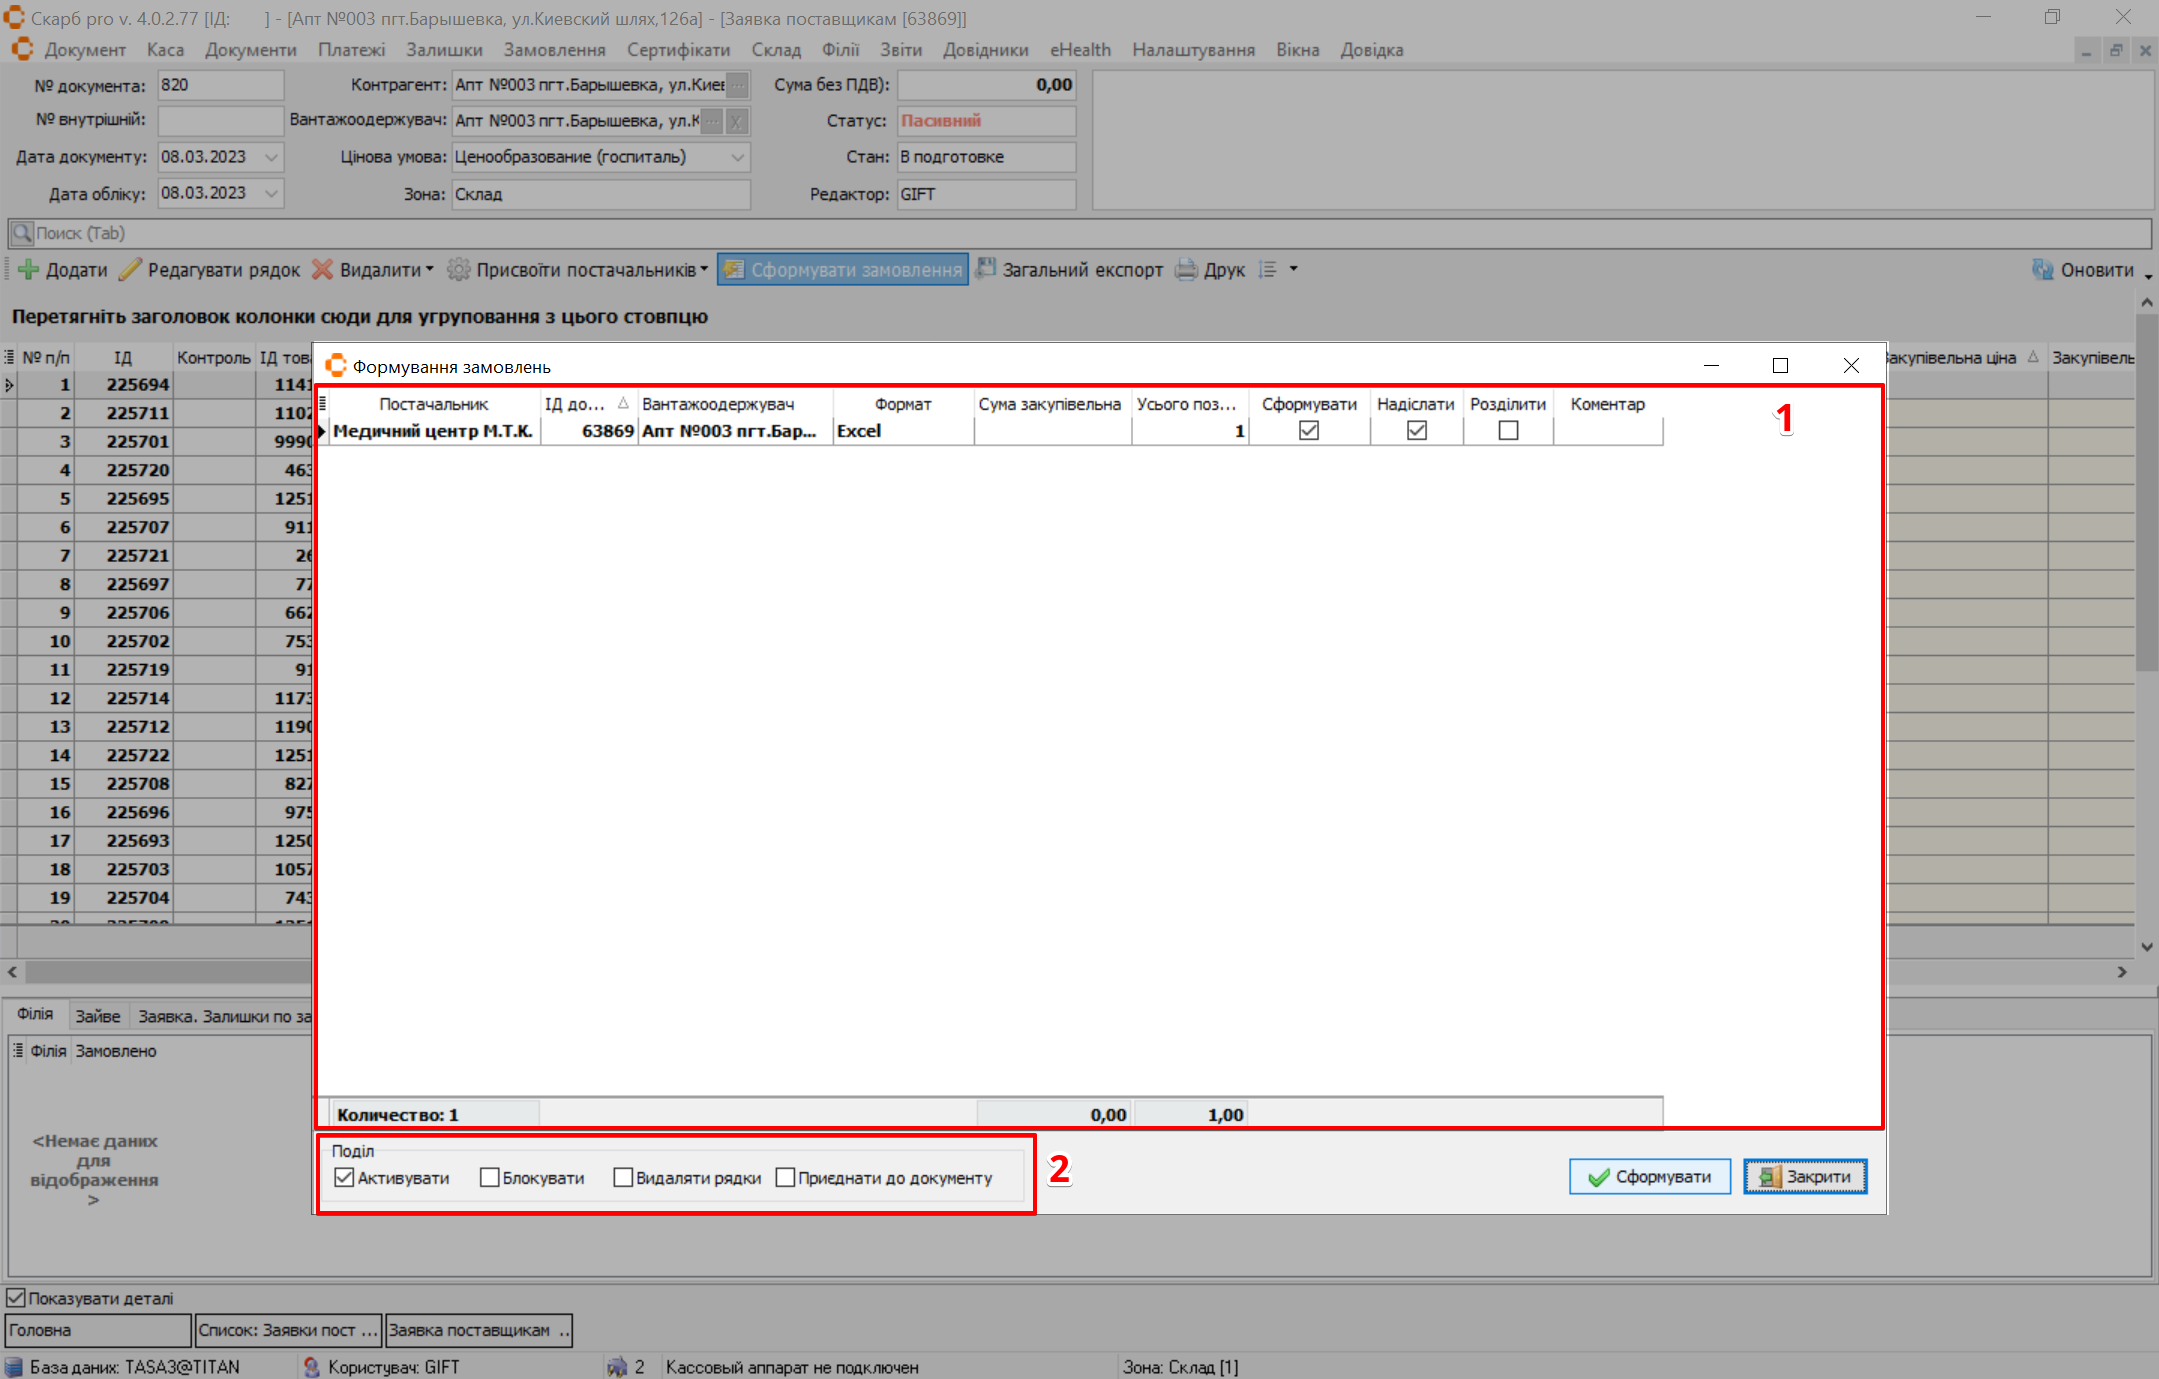The image size is (2159, 1379).
Task: Click the search magnifier icon
Action: click(x=22, y=233)
